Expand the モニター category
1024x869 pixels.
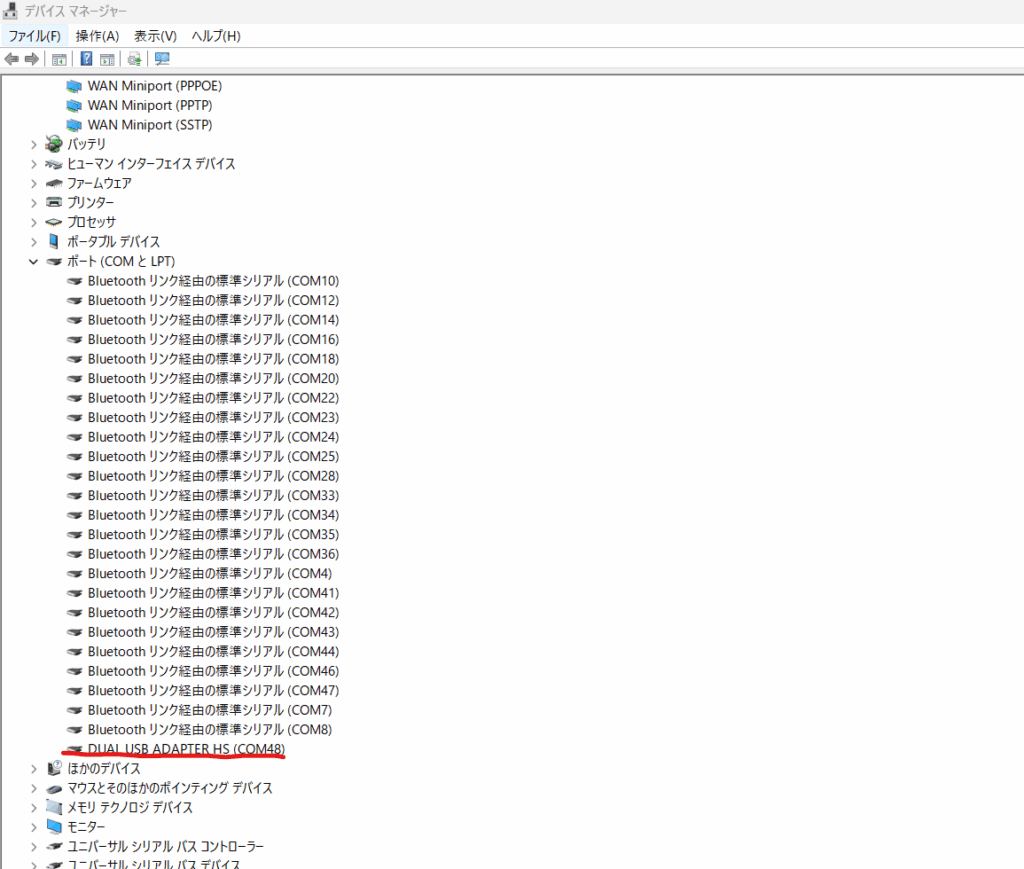pos(33,827)
